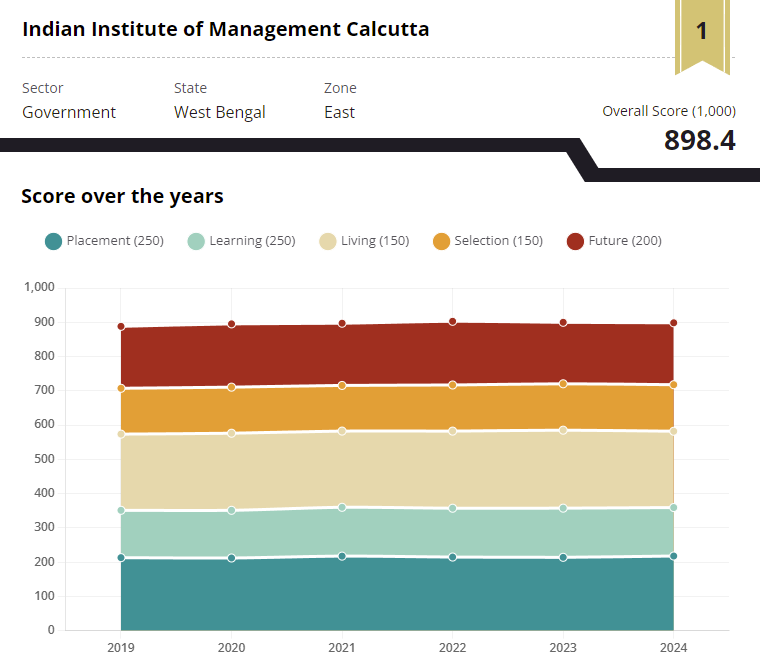Click the Placement data point for 2024
Viewport: 760px width, 669px height.
673,556
